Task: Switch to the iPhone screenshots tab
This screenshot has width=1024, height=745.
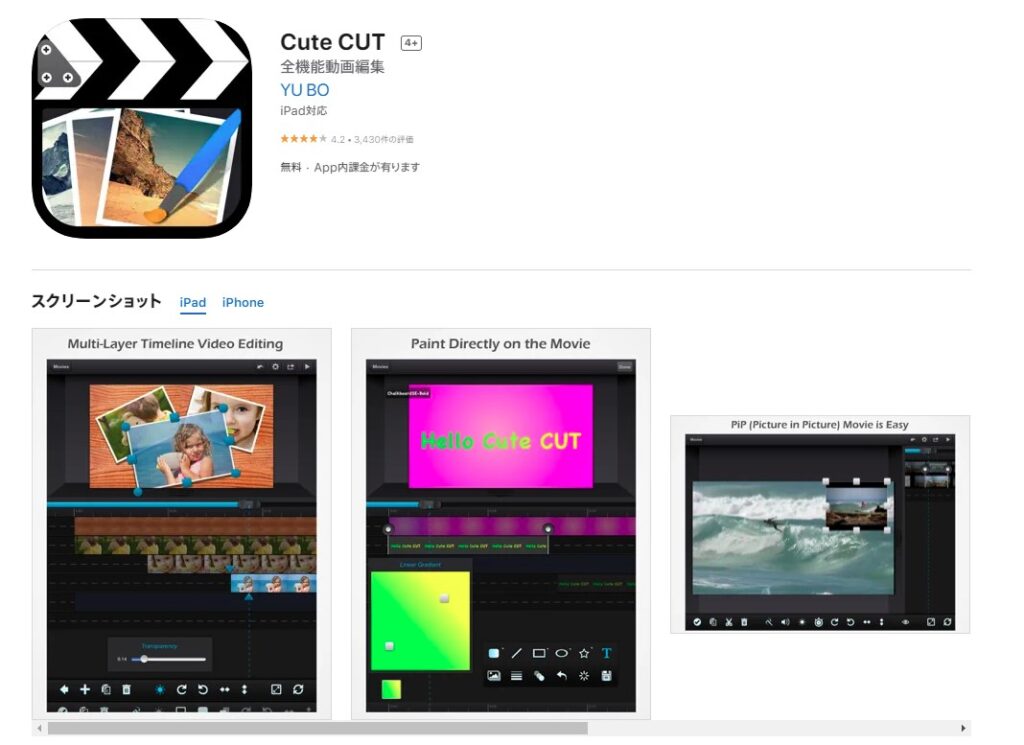Action: [x=243, y=303]
